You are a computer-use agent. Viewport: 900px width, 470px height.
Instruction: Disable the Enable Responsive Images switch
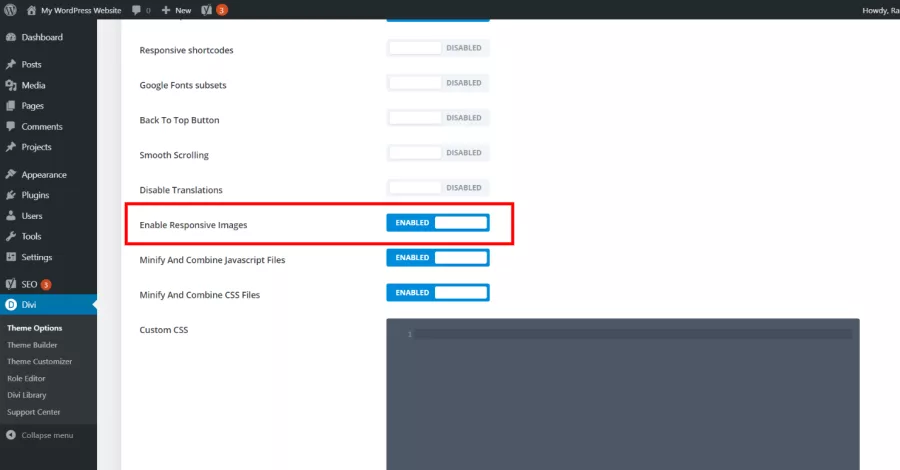(438, 223)
